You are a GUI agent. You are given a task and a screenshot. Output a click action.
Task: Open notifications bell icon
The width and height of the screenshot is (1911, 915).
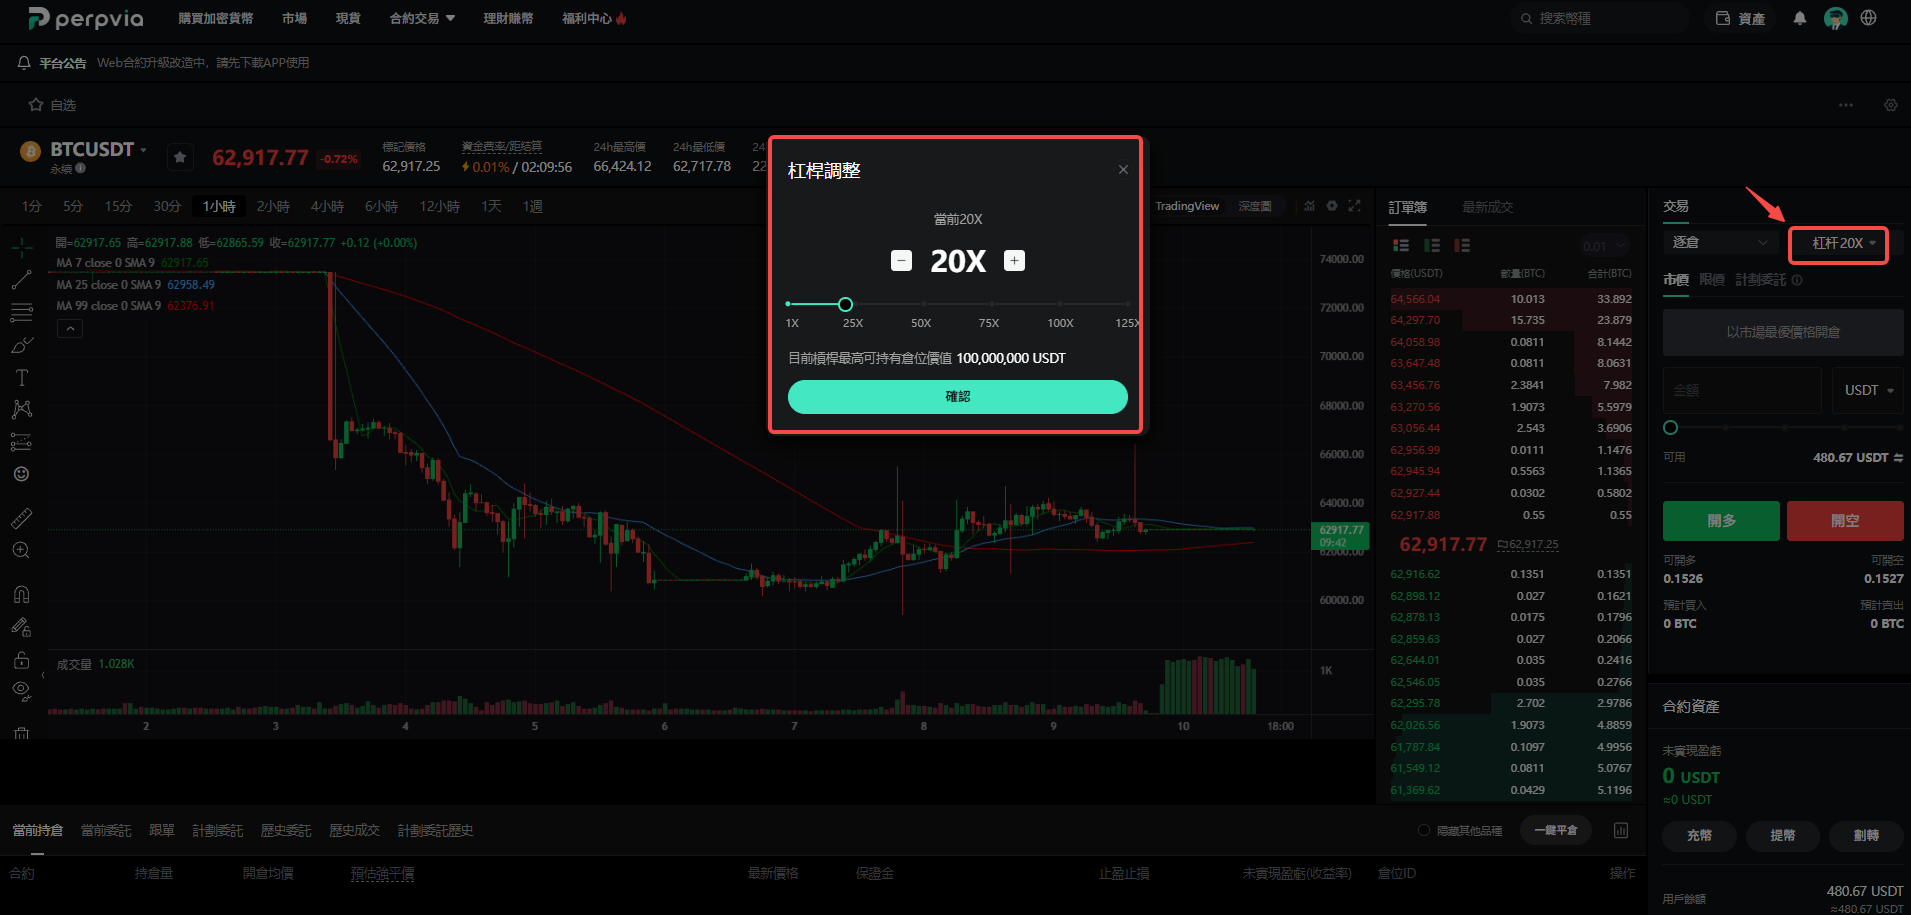coord(1800,18)
